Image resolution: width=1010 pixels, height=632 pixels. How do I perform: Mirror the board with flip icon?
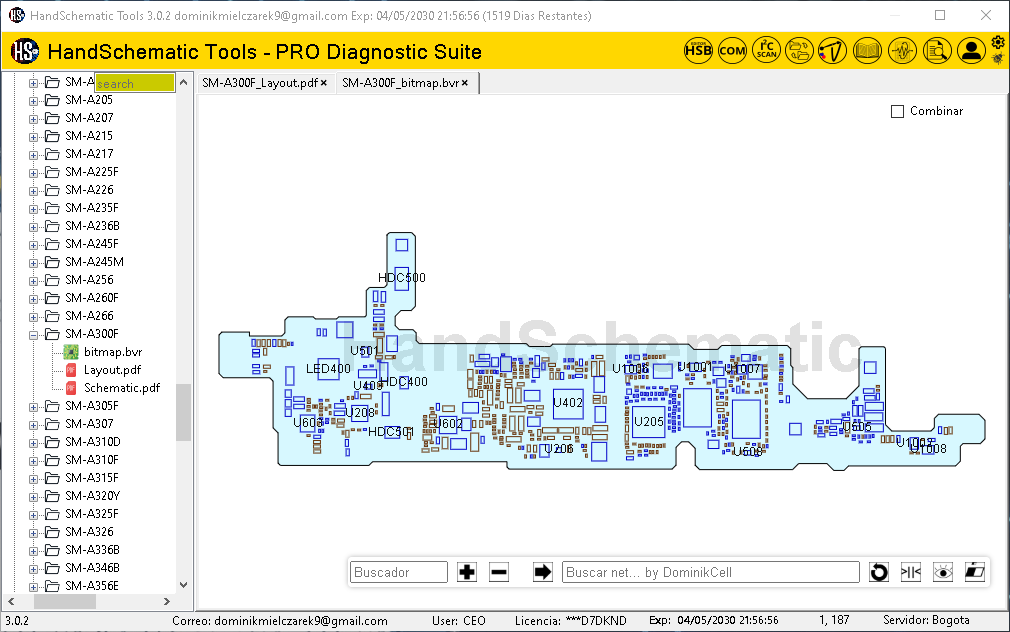[x=911, y=572]
